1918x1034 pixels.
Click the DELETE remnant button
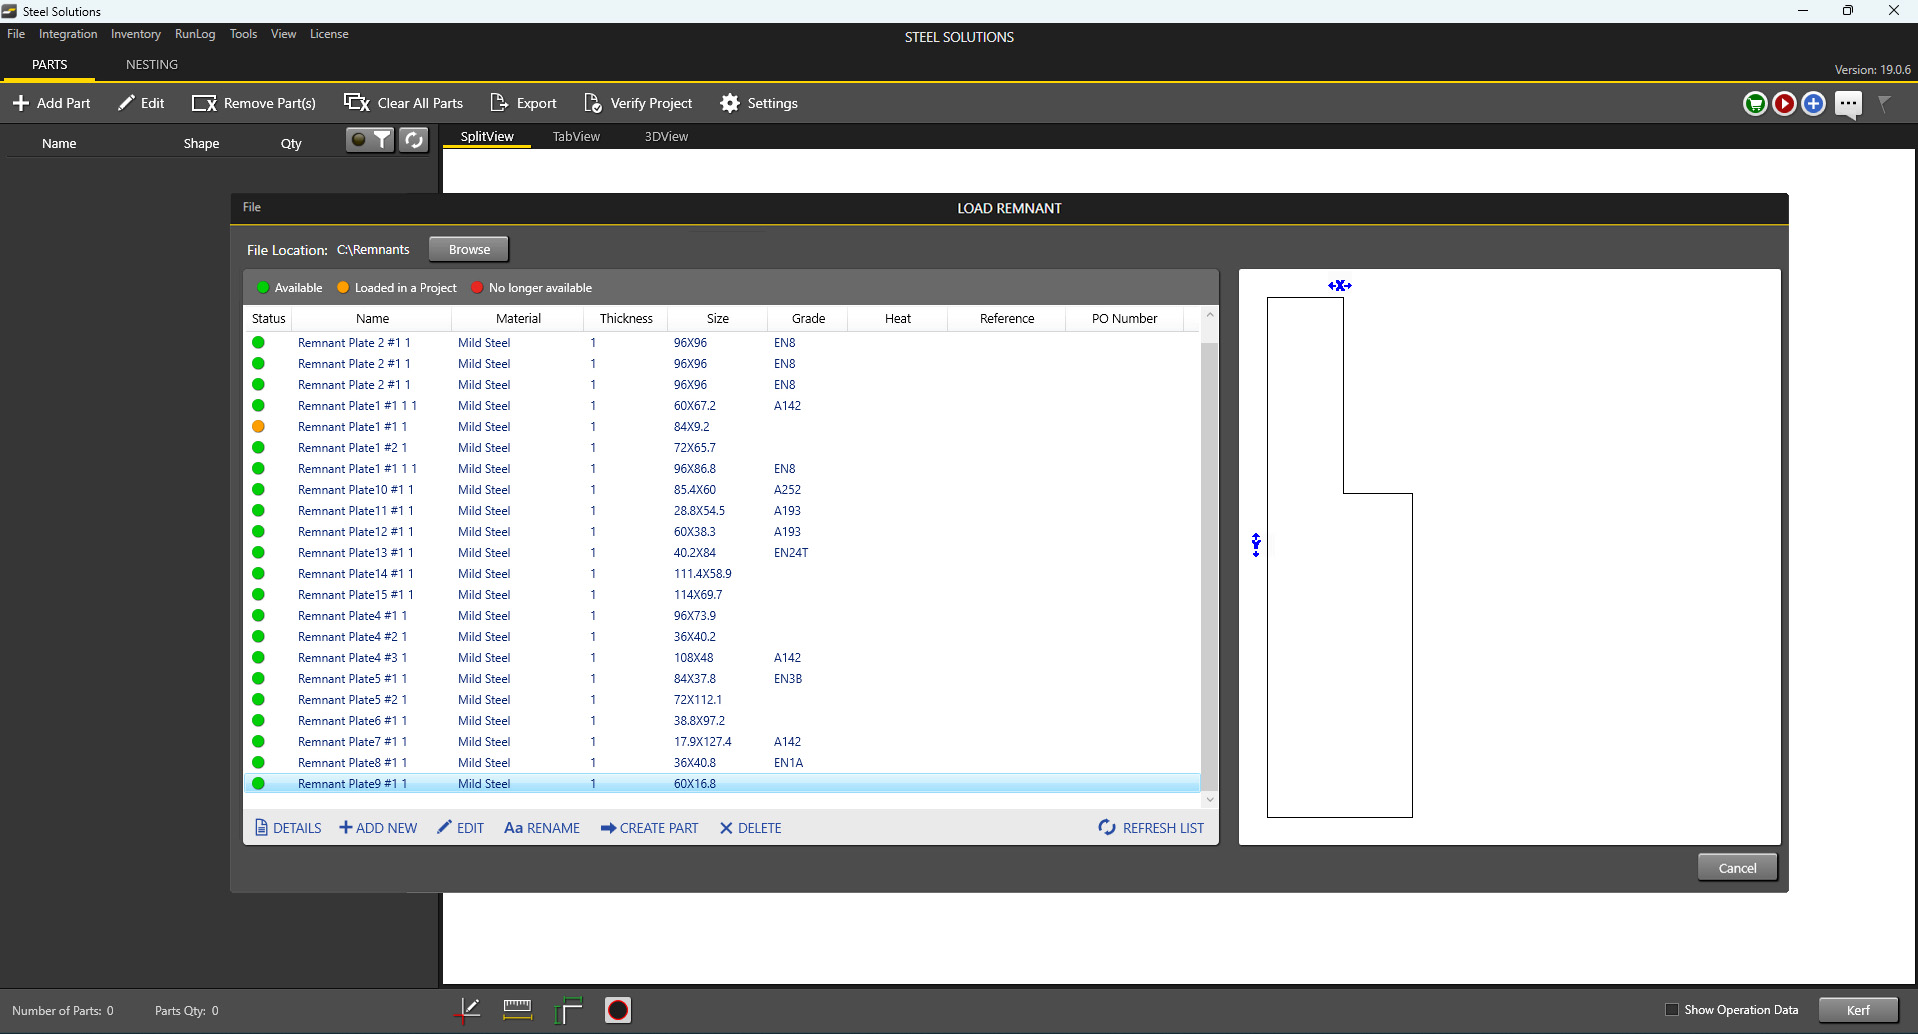click(x=750, y=828)
